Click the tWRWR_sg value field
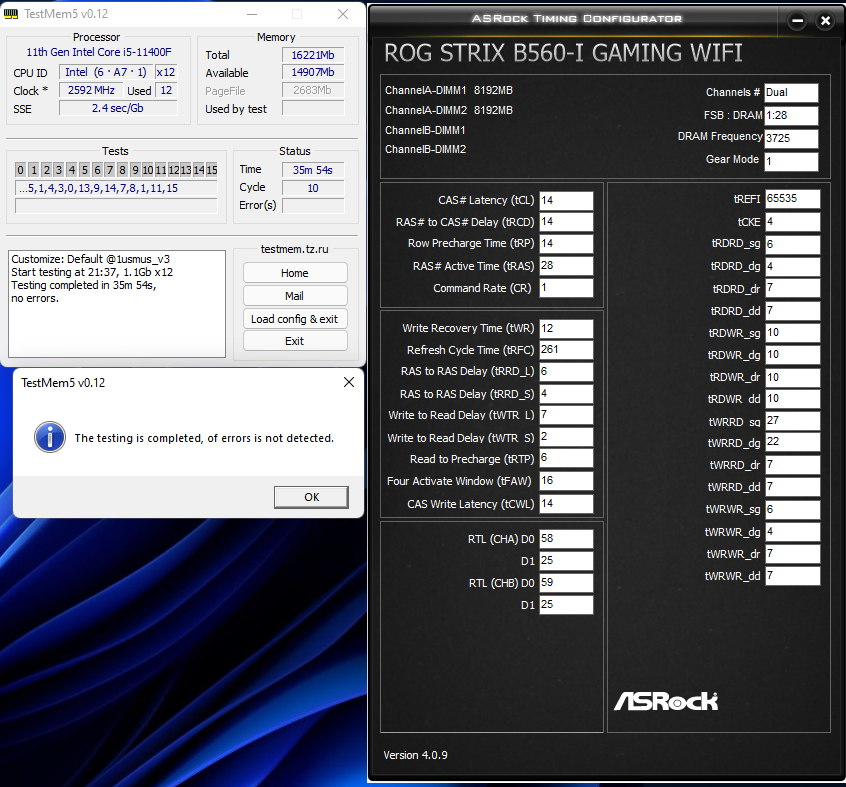This screenshot has width=846, height=787. coord(793,509)
